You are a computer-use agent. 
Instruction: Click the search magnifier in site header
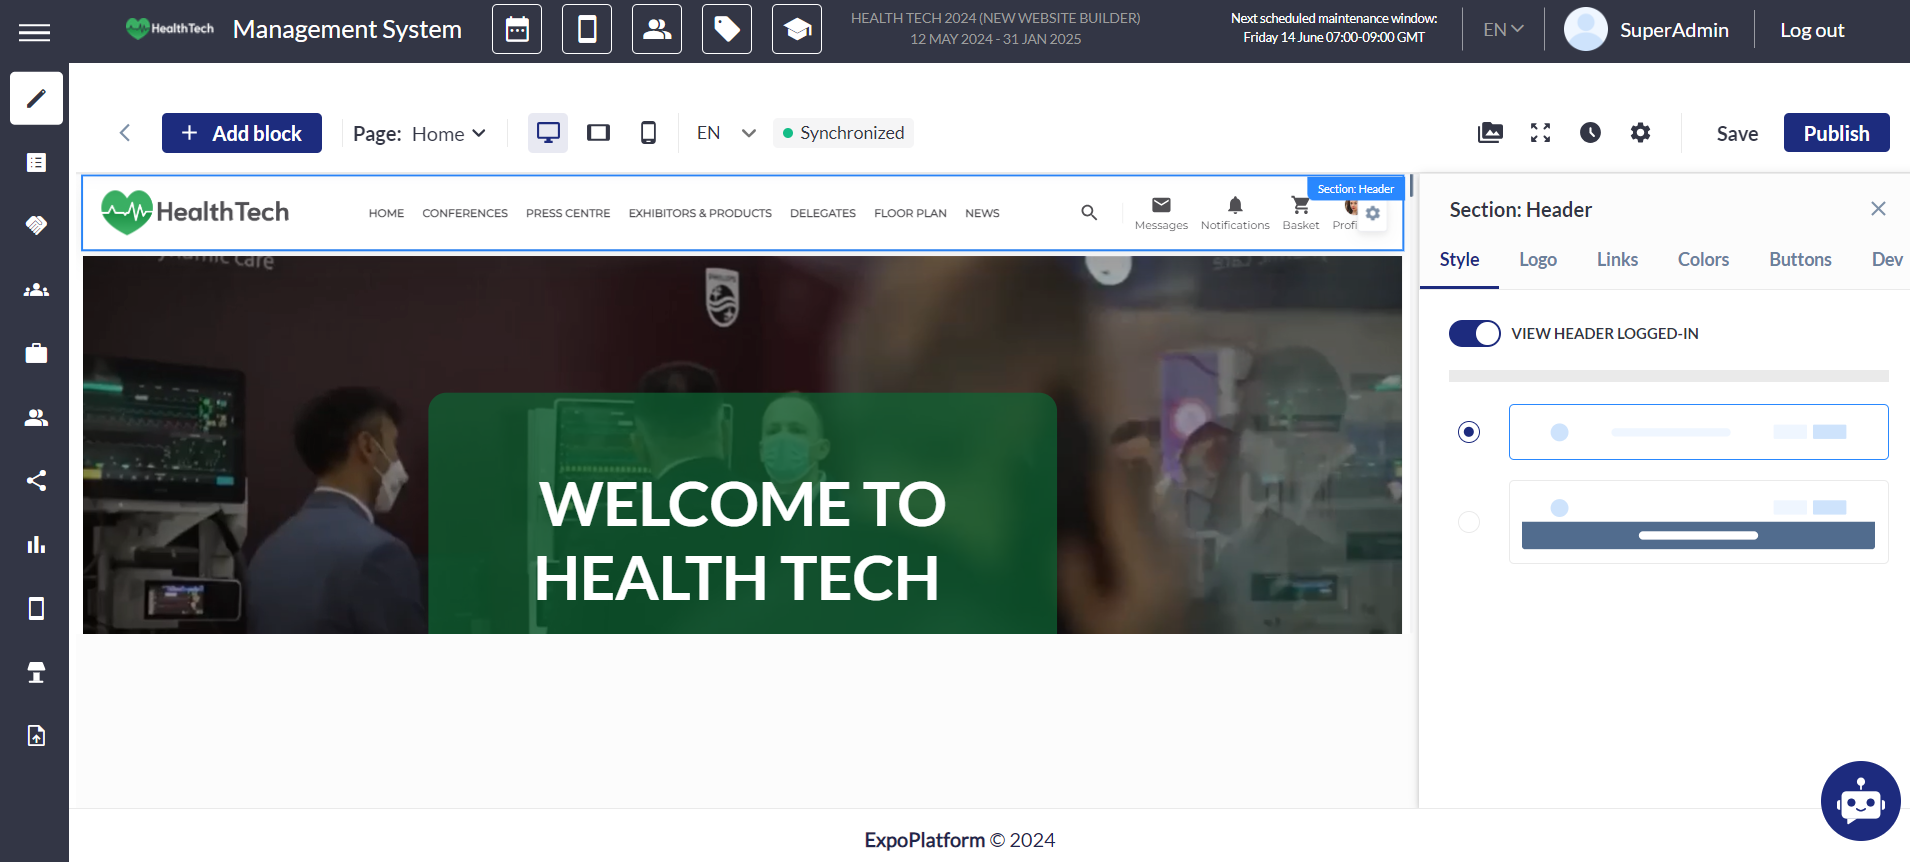click(1089, 213)
